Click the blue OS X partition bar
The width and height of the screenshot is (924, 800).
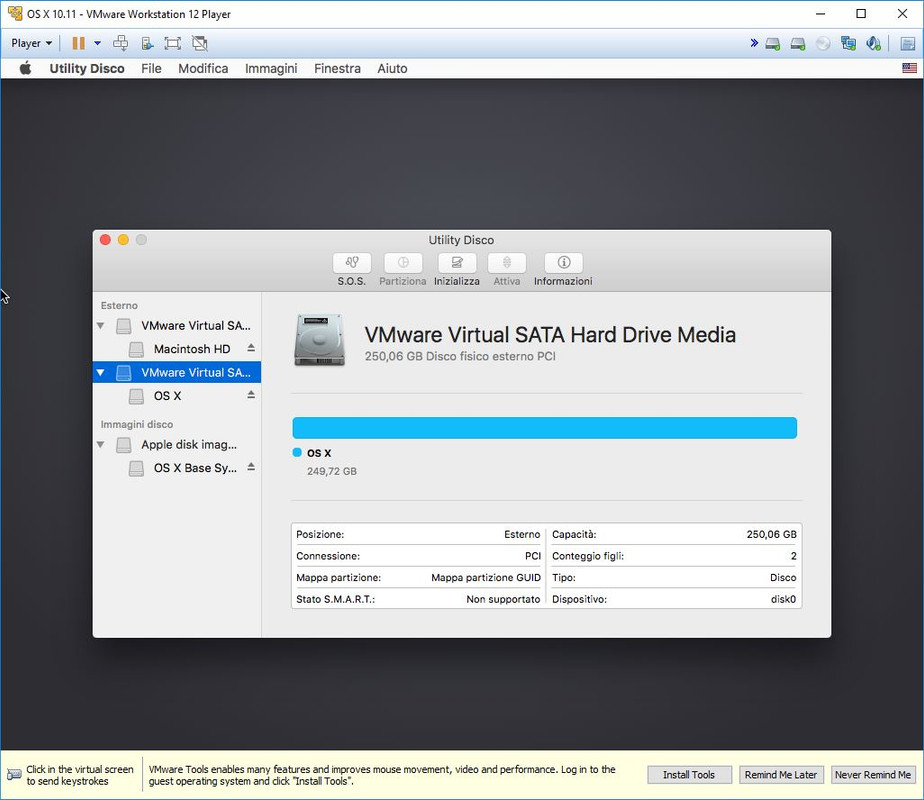(544, 428)
